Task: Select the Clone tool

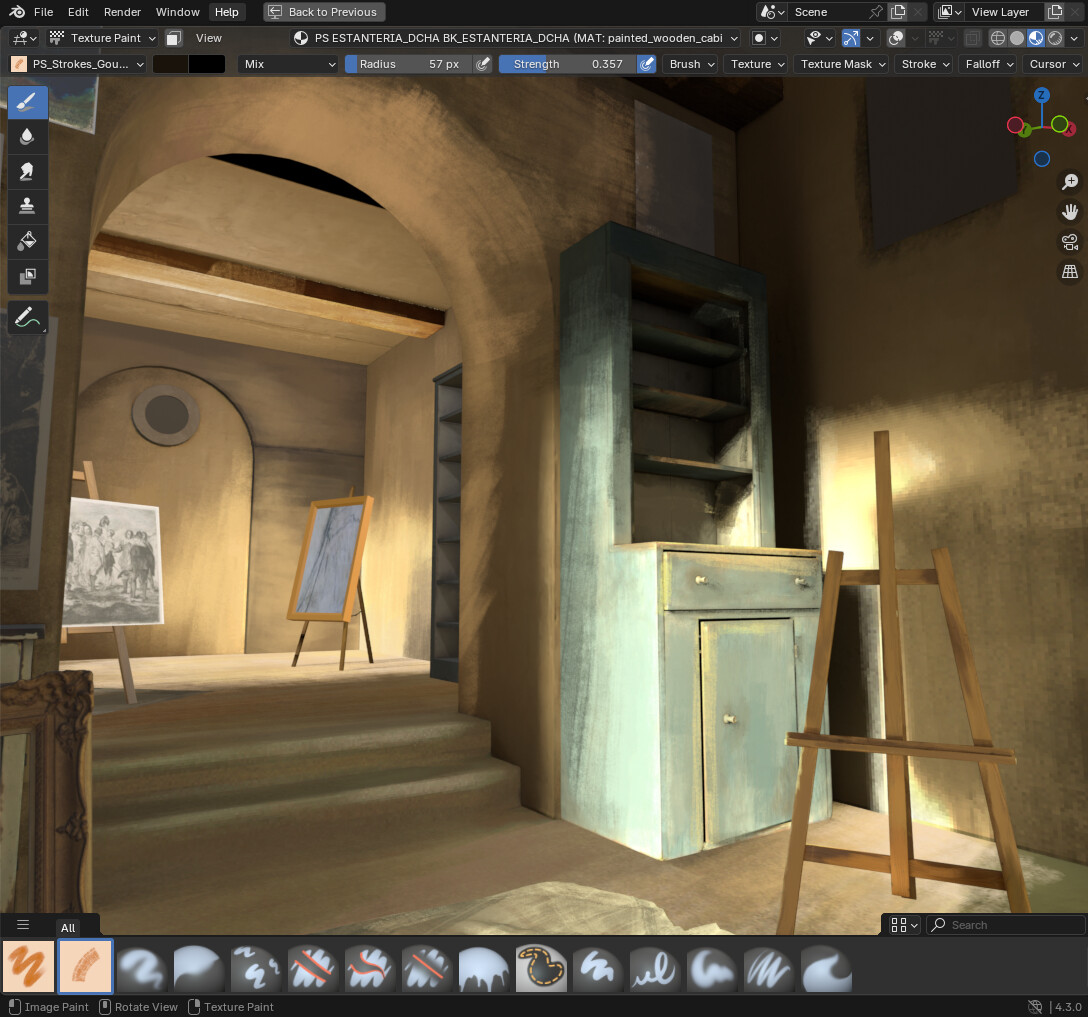Action: 27,206
